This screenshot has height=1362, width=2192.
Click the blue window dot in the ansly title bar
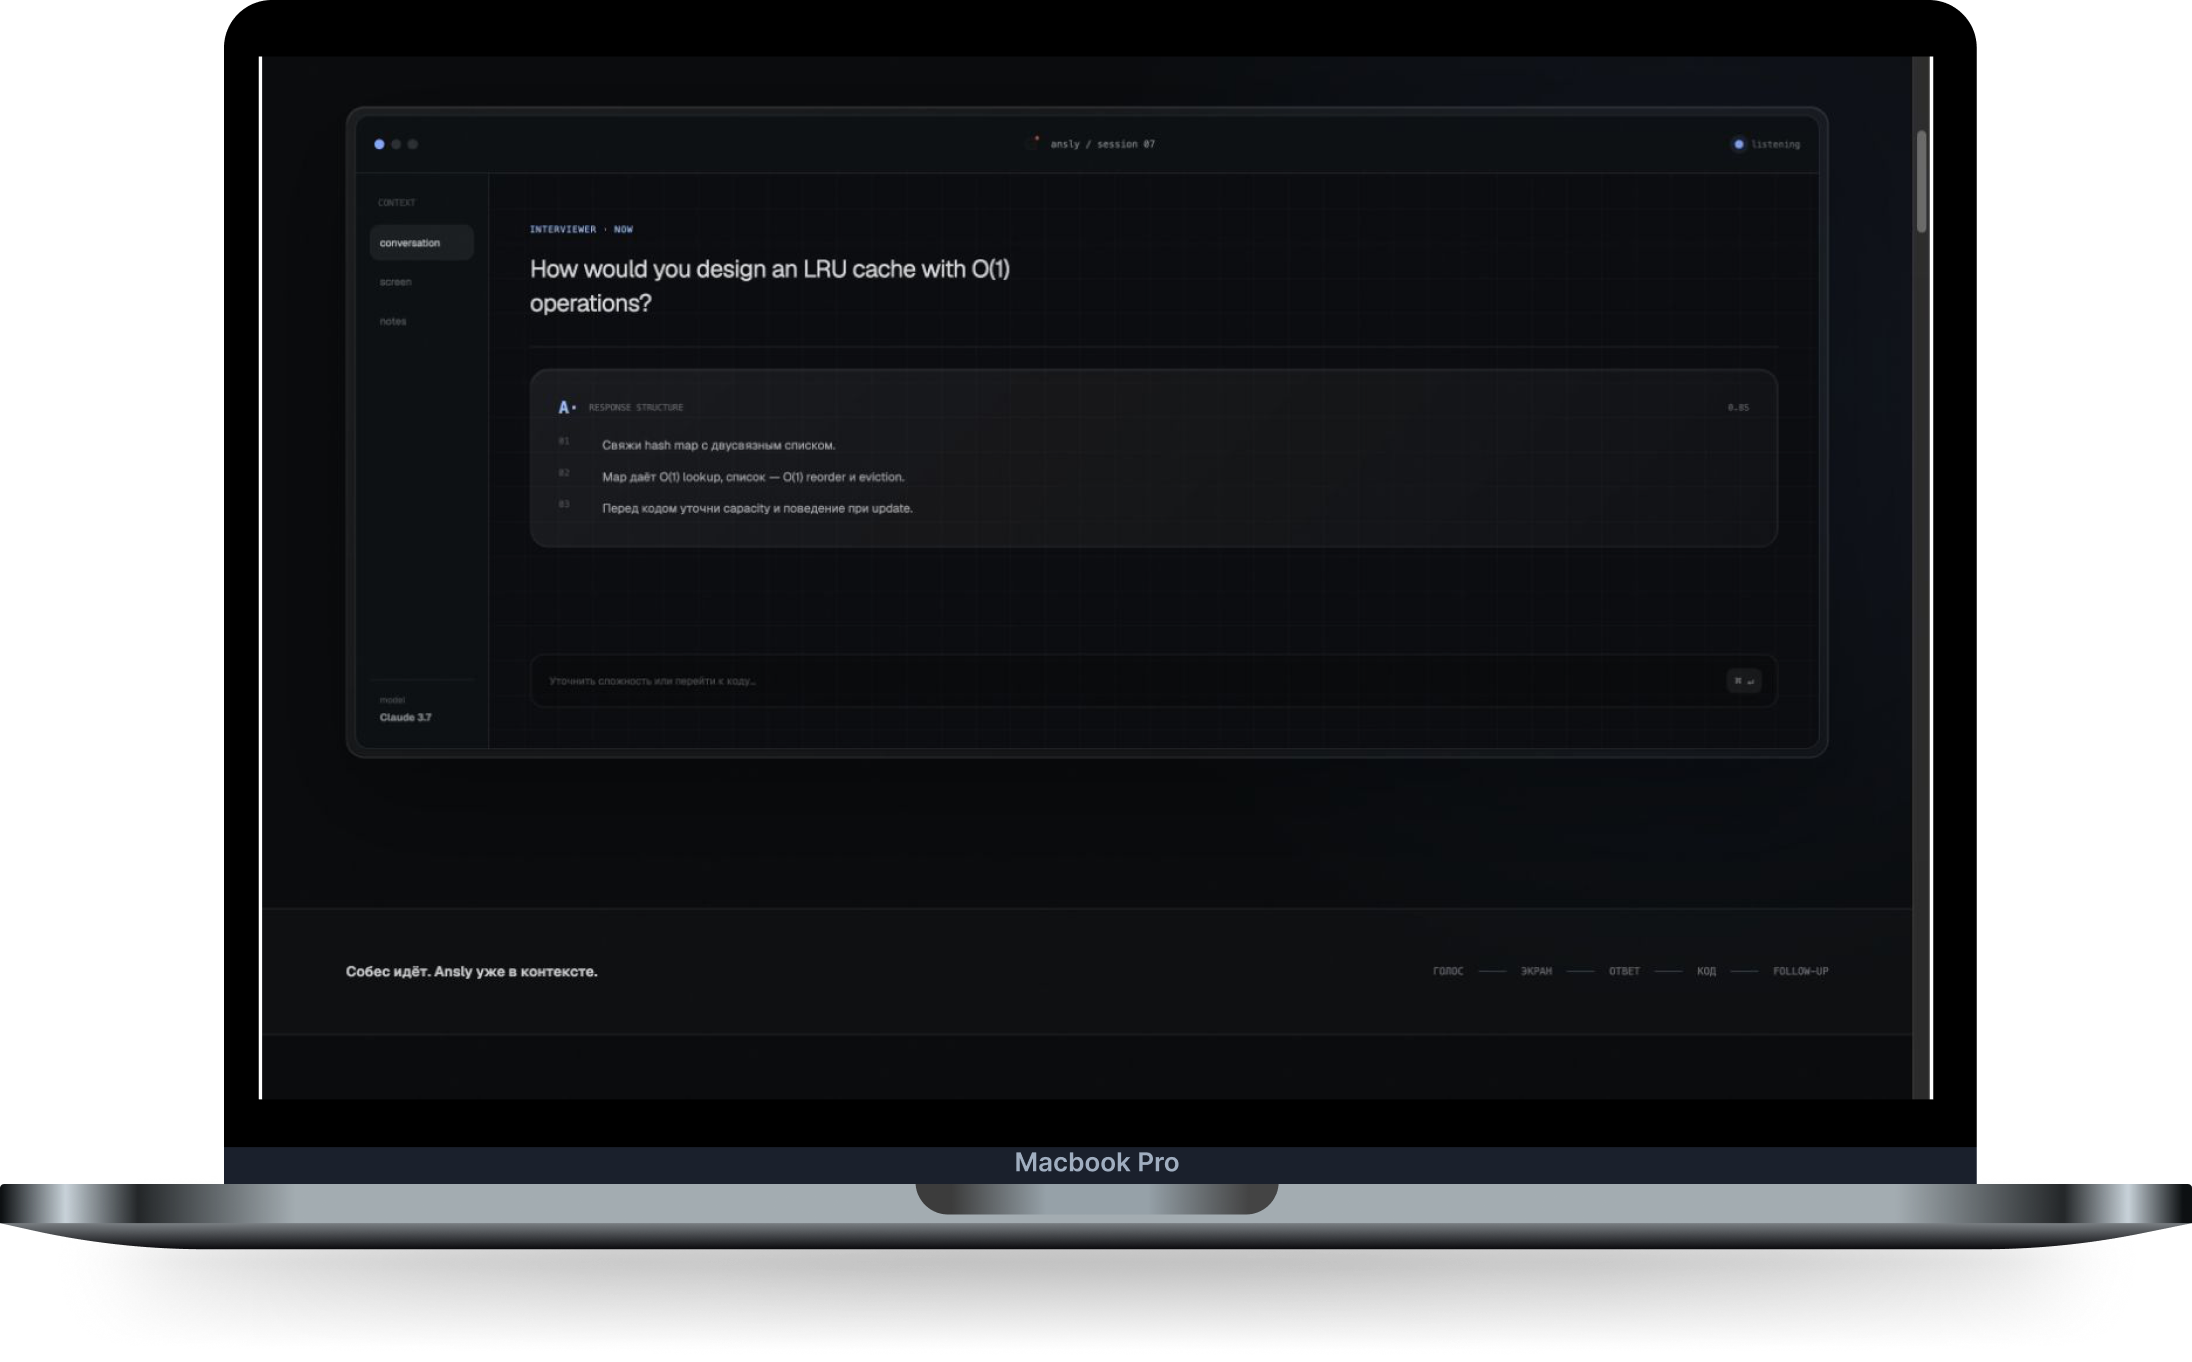coord(379,144)
